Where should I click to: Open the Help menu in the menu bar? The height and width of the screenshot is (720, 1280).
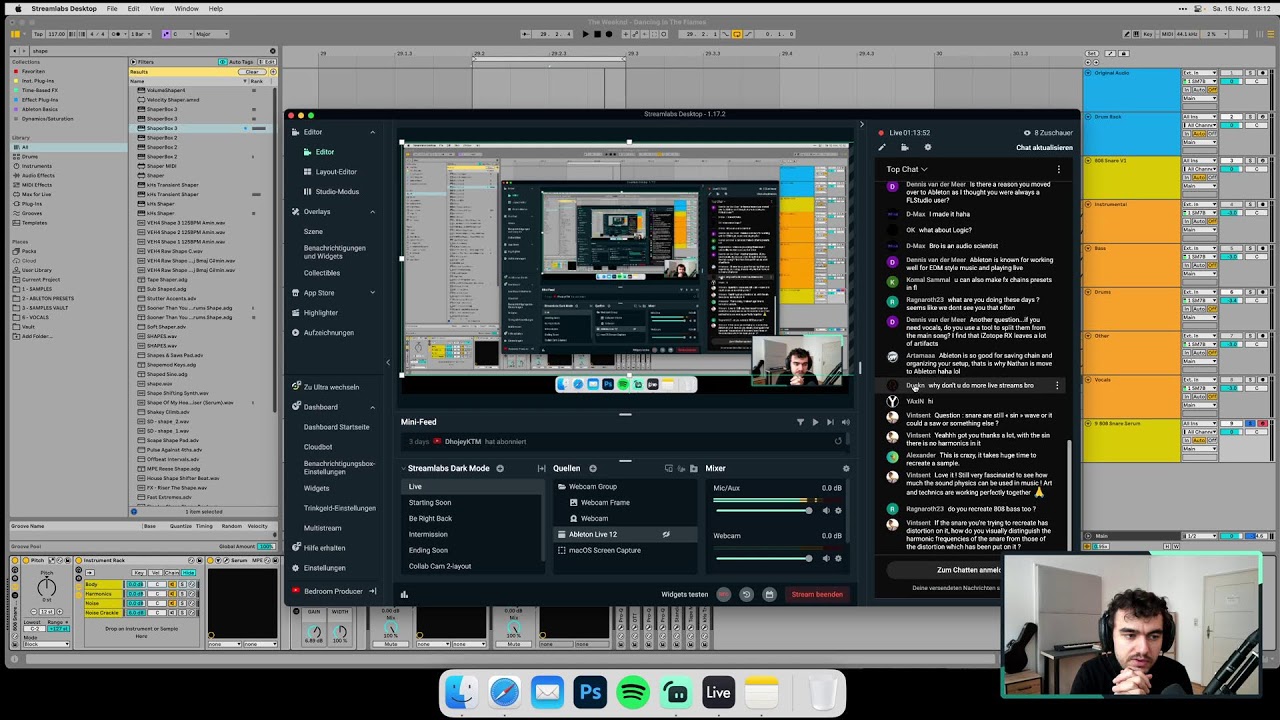(215, 8)
